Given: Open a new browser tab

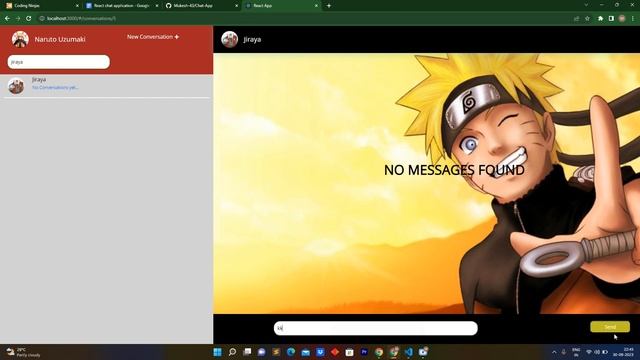Looking at the screenshot, I should click(x=329, y=6).
